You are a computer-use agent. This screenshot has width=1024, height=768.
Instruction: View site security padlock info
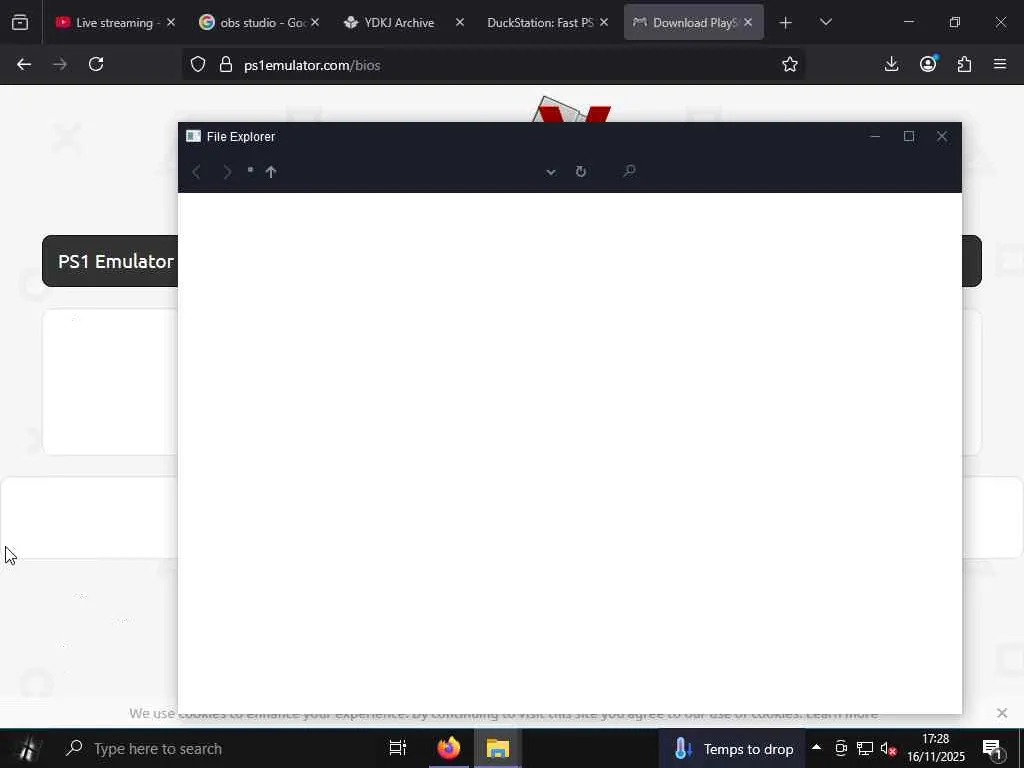[226, 65]
